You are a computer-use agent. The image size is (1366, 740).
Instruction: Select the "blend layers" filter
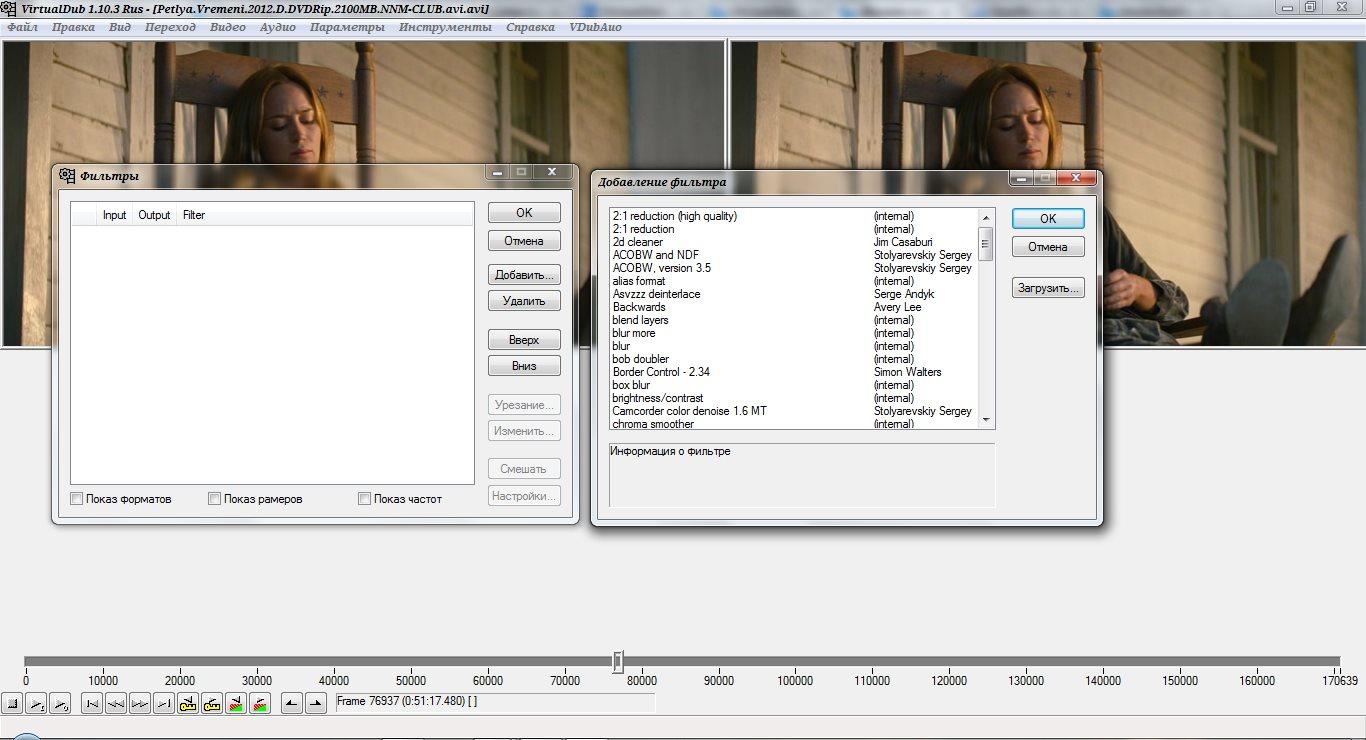(792, 320)
